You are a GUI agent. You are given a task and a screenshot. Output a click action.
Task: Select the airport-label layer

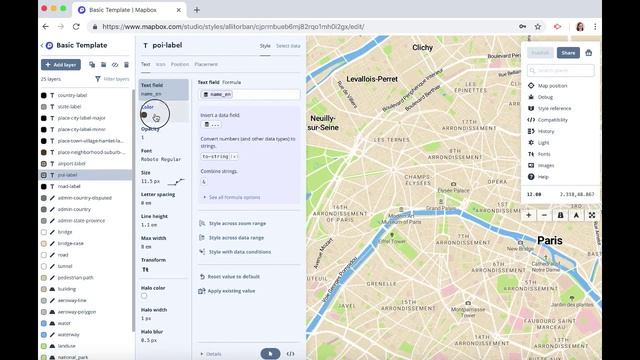click(x=85, y=164)
